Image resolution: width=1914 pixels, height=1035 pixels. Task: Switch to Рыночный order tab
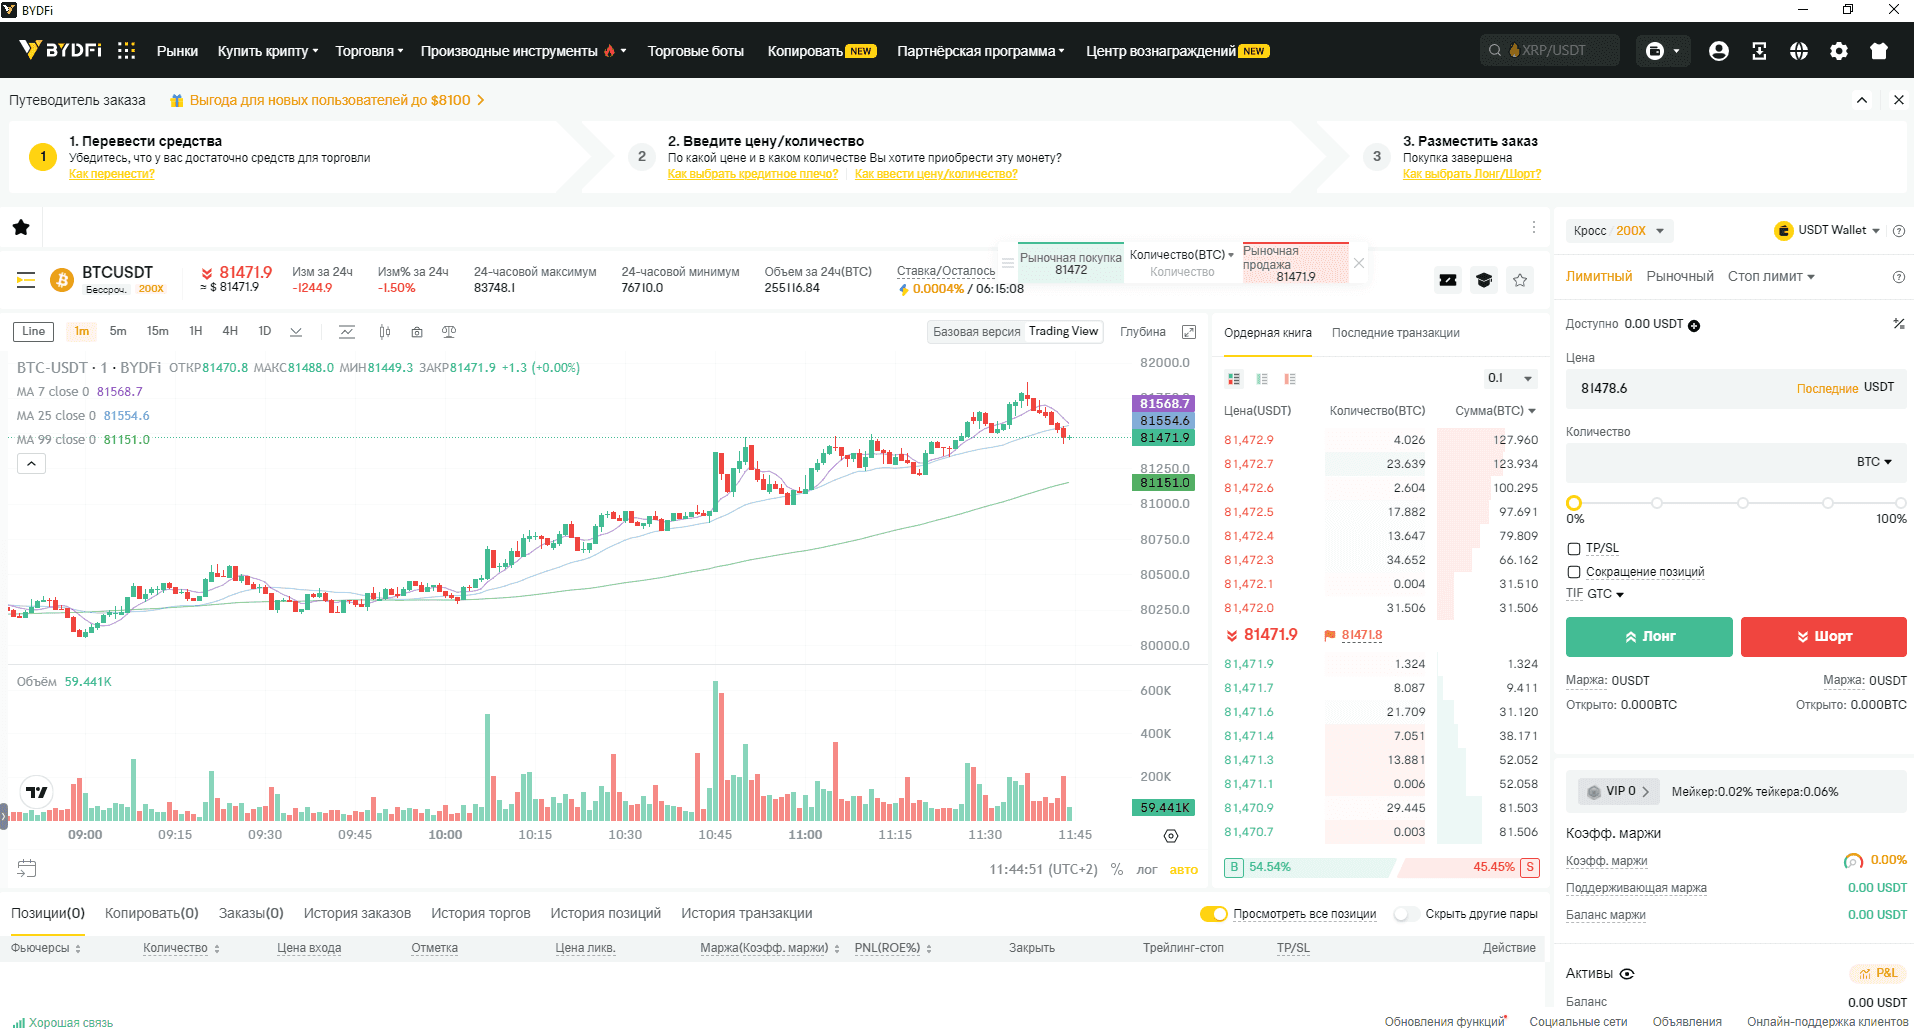pyautogui.click(x=1680, y=276)
